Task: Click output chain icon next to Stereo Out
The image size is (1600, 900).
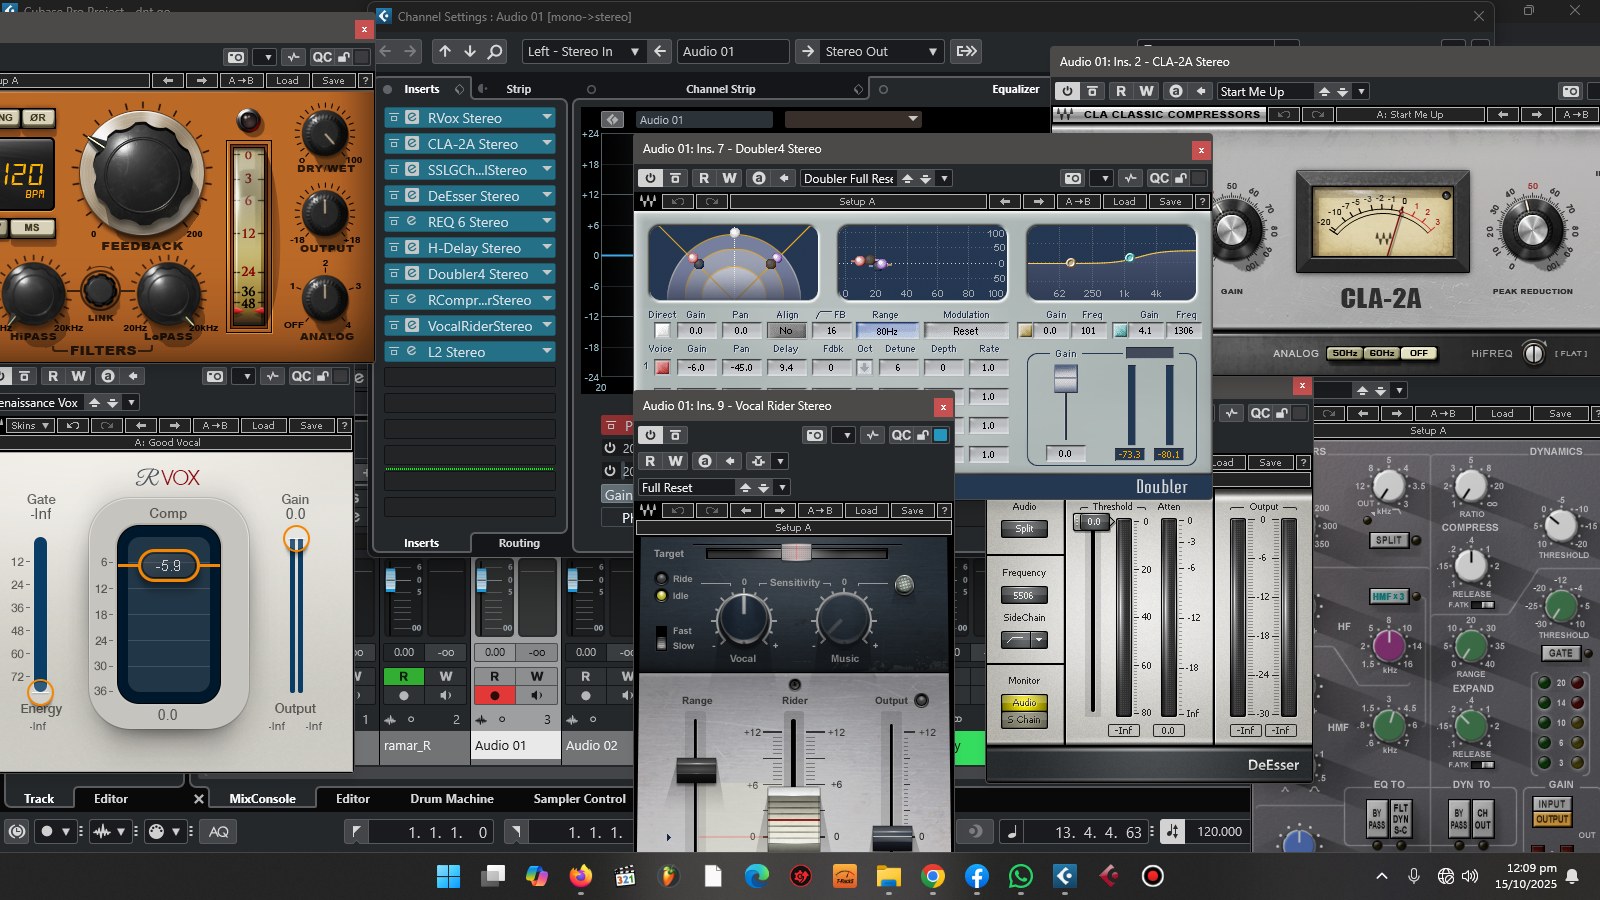Action: point(966,51)
